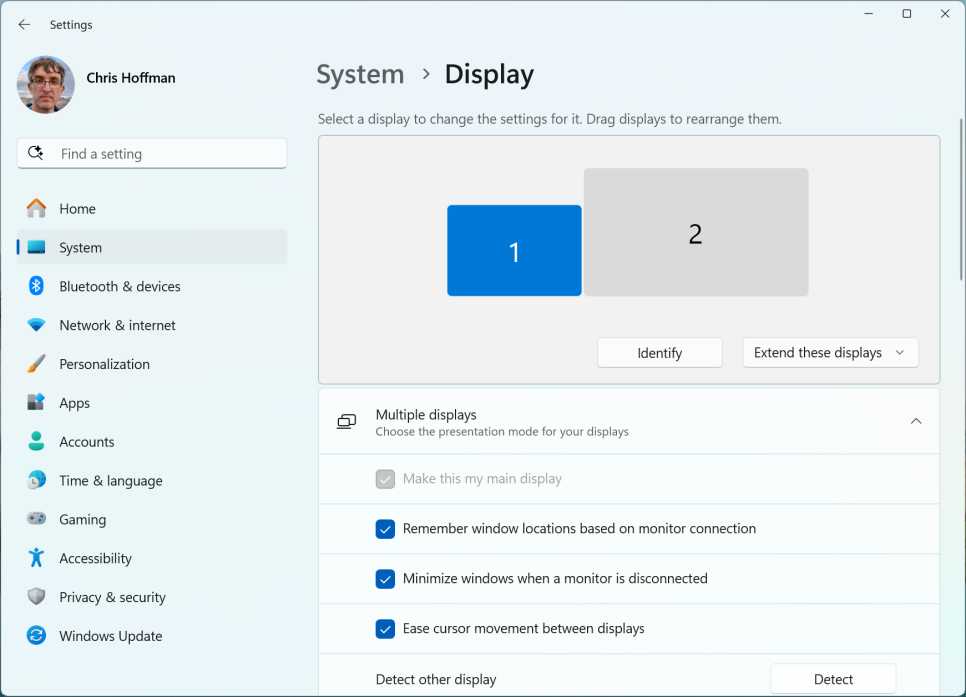Viewport: 966px width, 697px height.
Task: Select the Gaming controller icon
Action: click(36, 519)
